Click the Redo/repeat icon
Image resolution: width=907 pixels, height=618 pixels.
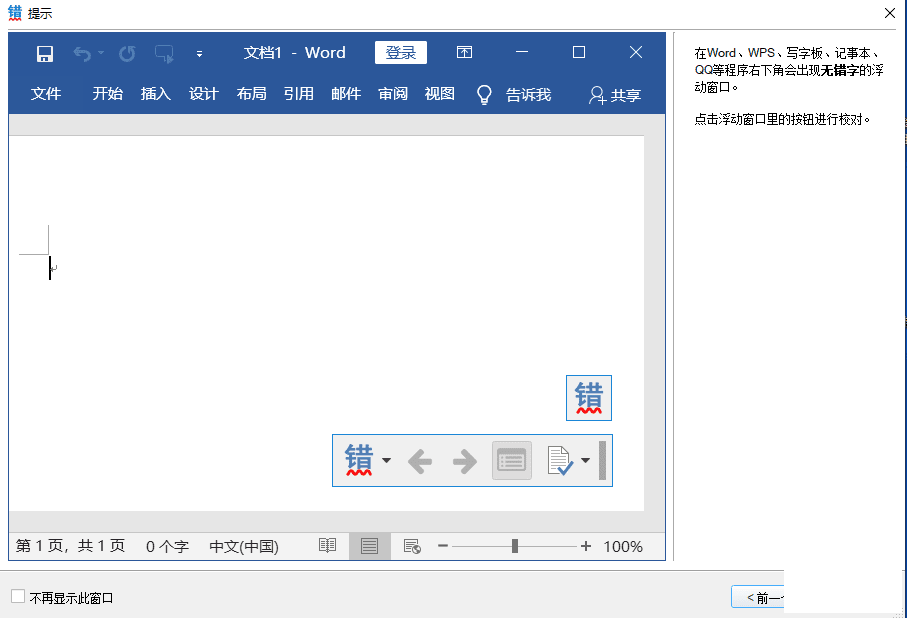tap(127, 54)
